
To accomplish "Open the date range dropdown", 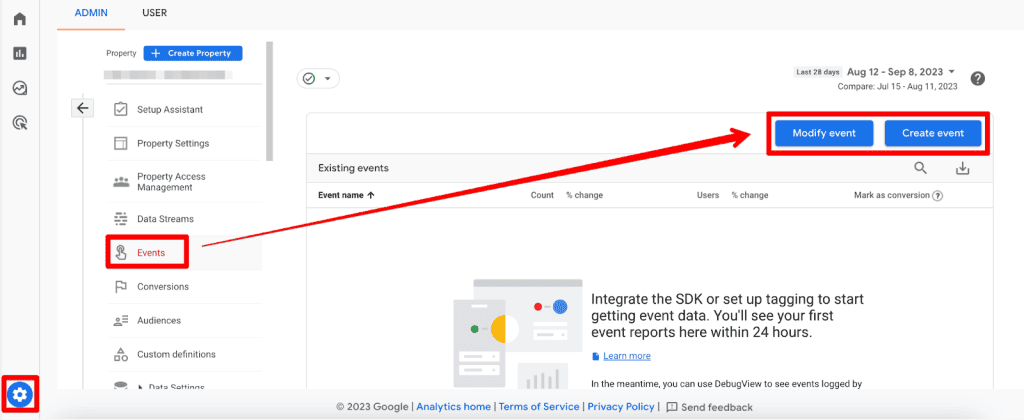I will coord(901,72).
